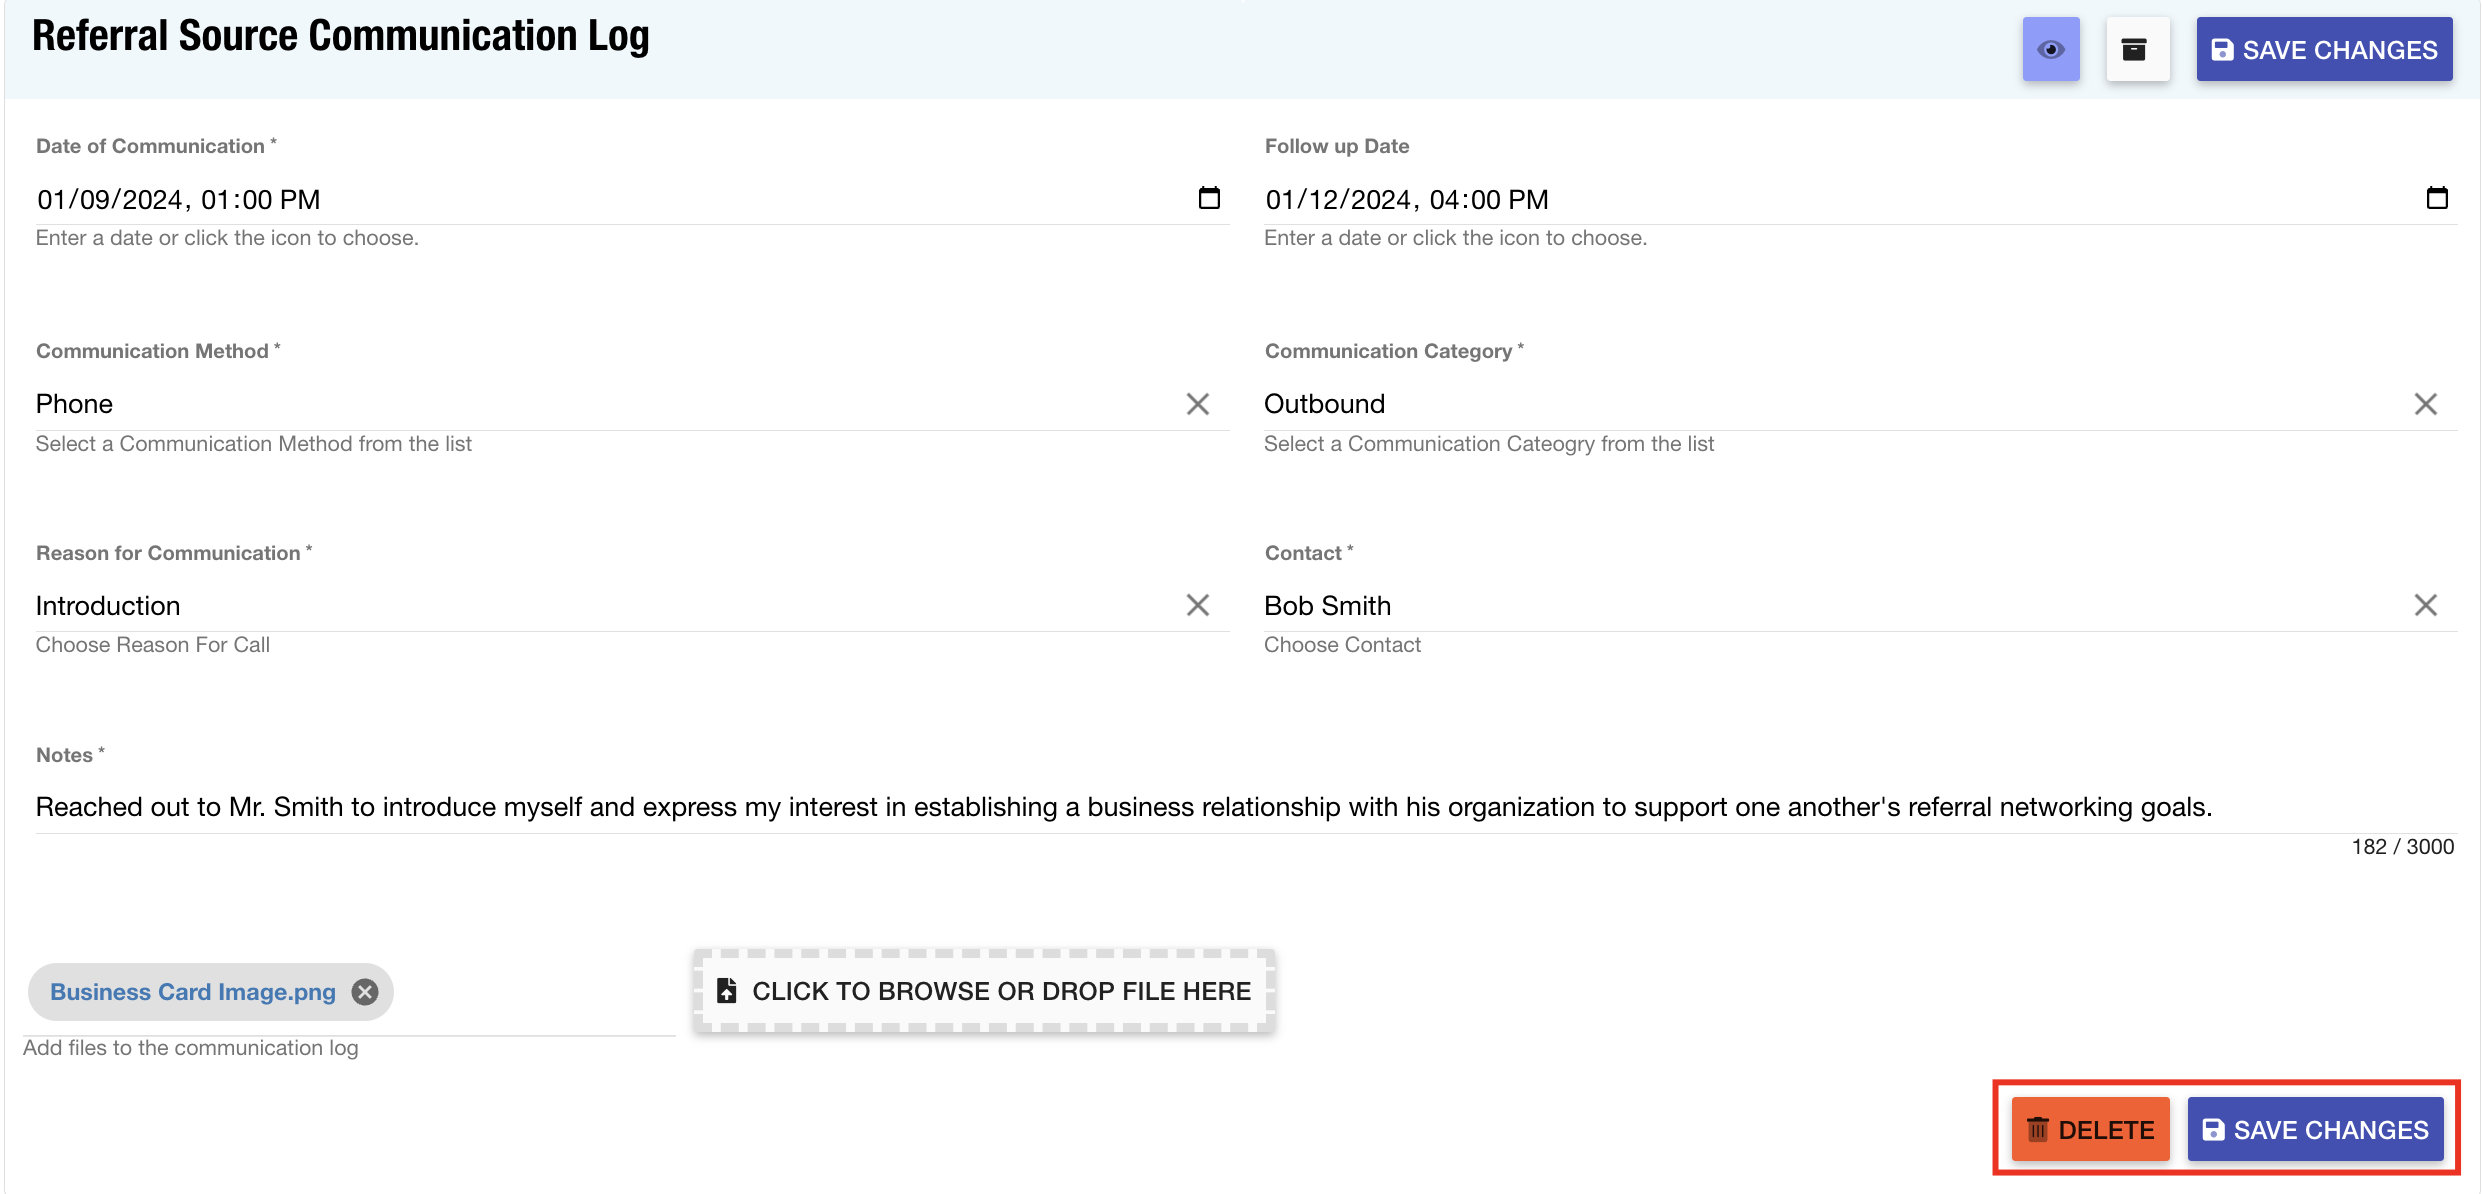Clear the Outbound communication category
Screen dimensions: 2482x1194
(2425, 404)
